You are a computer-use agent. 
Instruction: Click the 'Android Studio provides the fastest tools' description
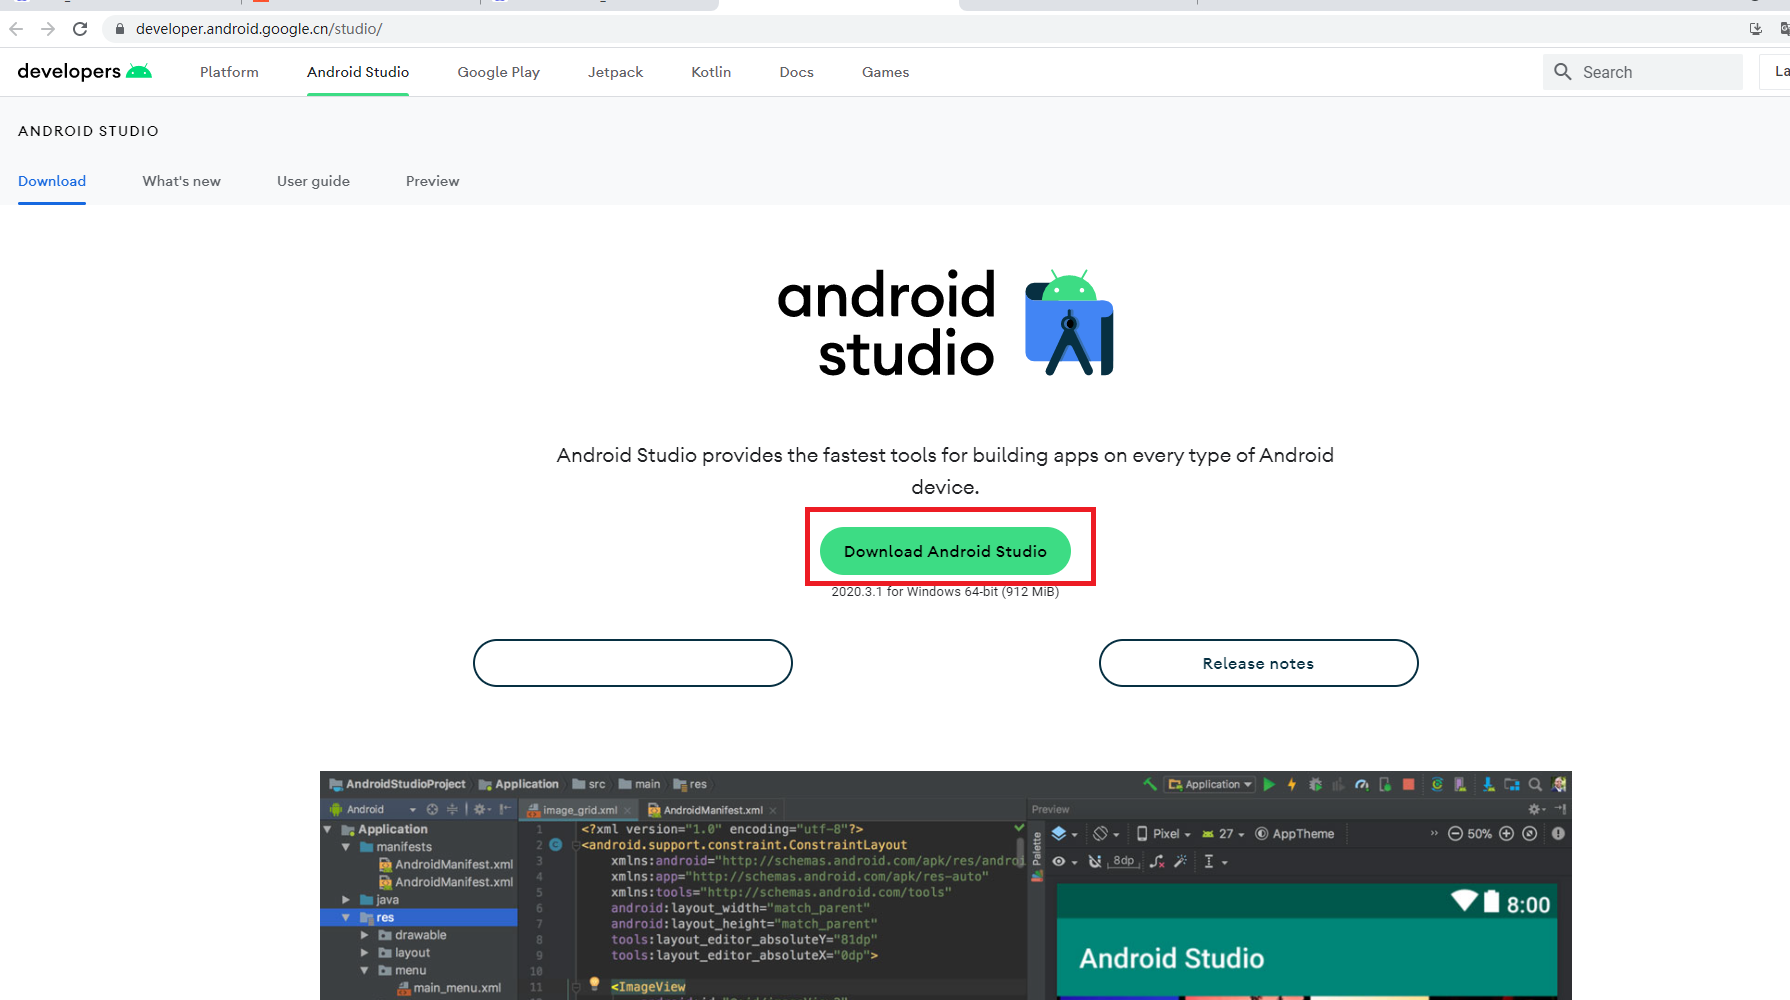click(x=945, y=471)
